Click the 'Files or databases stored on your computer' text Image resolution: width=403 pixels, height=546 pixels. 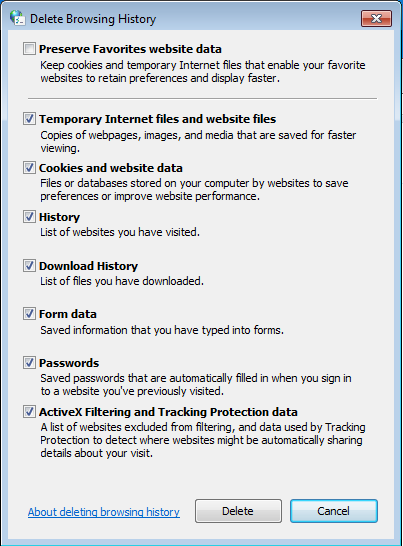coord(194,189)
